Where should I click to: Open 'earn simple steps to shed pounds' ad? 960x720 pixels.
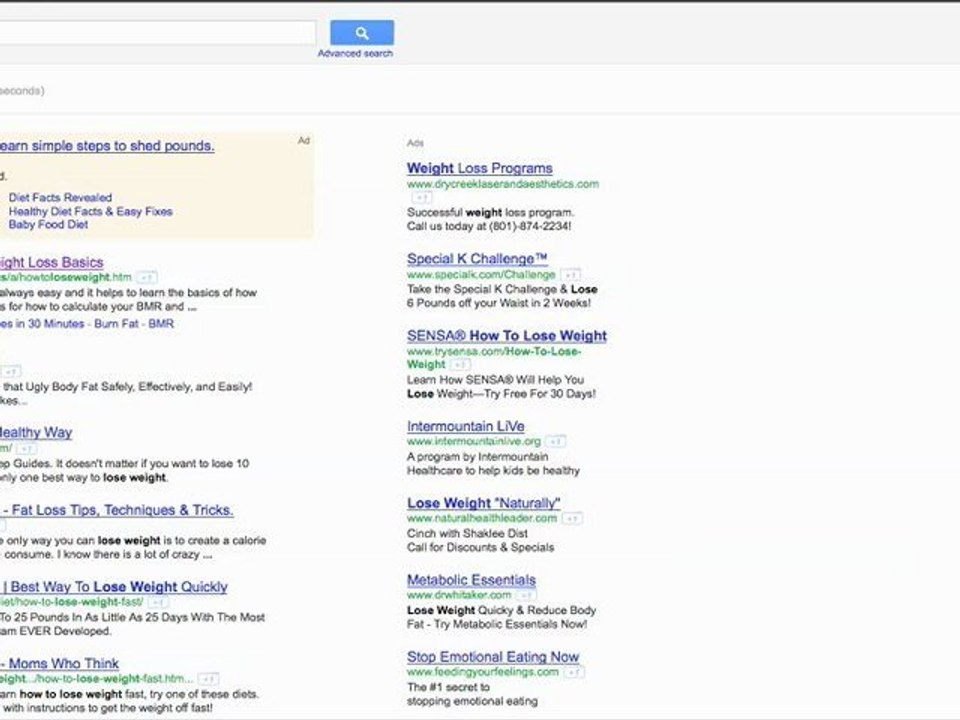click(107, 146)
